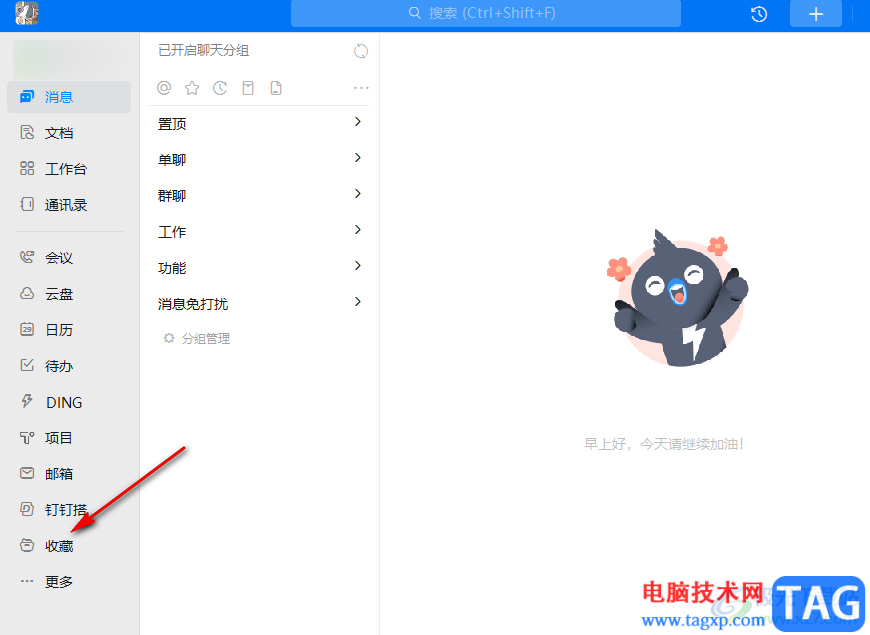The width and height of the screenshot is (870, 635).
Task: Click the 项目 icon
Action: coord(27,438)
